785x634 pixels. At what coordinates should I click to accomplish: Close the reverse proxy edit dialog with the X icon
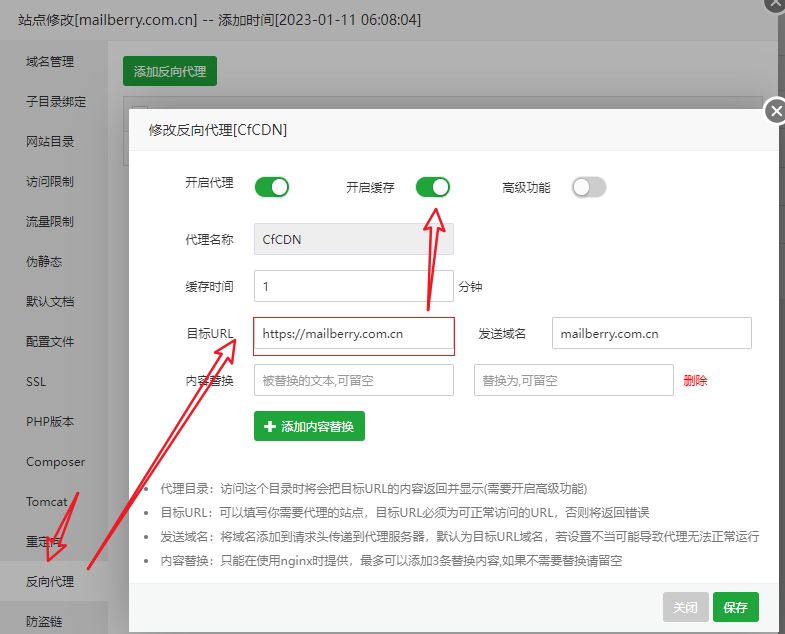tap(775, 111)
